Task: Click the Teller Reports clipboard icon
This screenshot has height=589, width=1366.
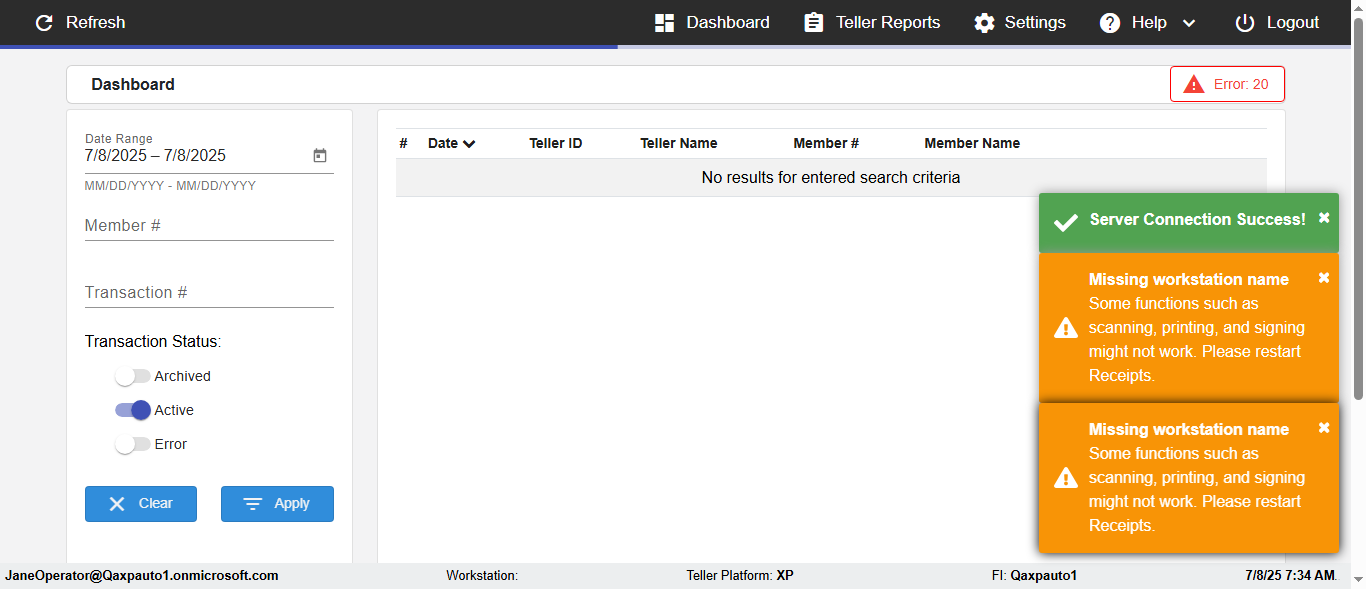Action: (814, 23)
